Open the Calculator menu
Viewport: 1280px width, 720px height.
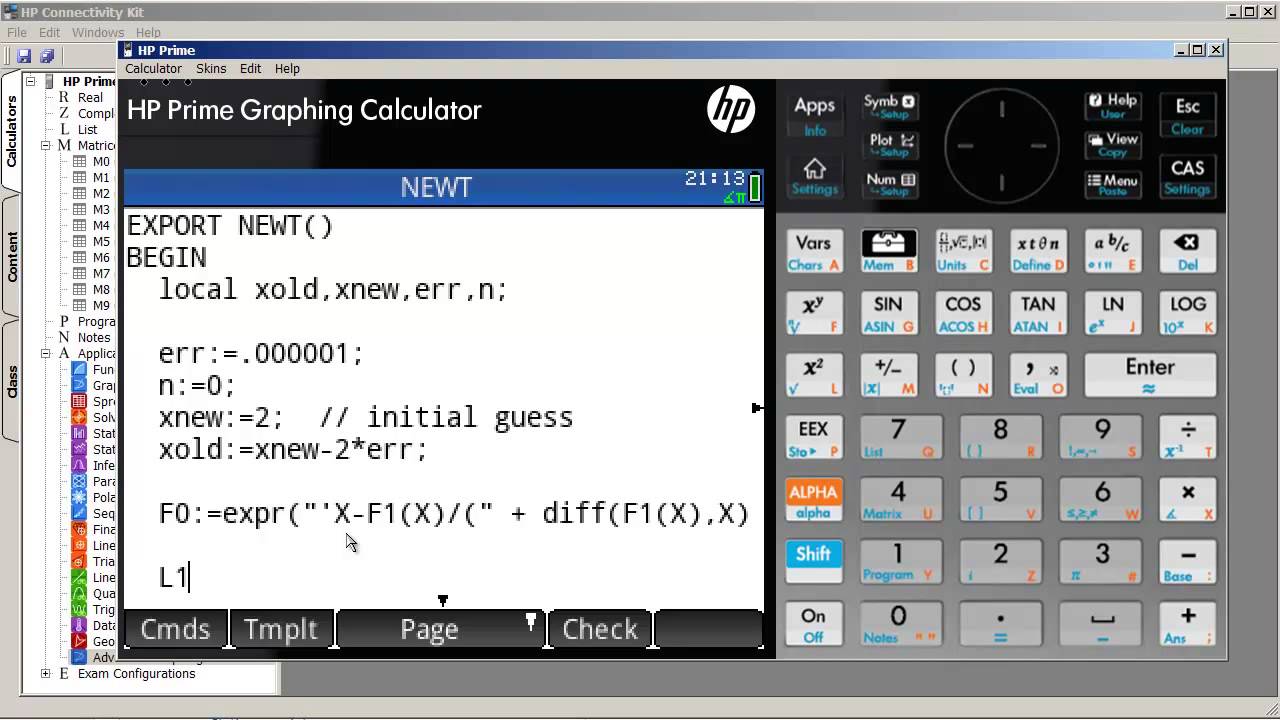pos(153,68)
